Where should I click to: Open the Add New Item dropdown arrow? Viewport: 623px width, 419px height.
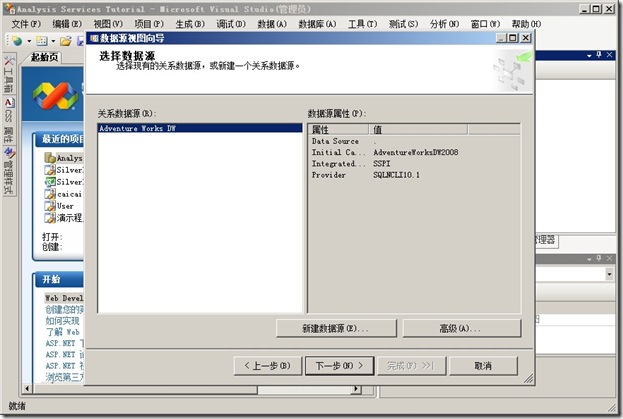[53, 41]
